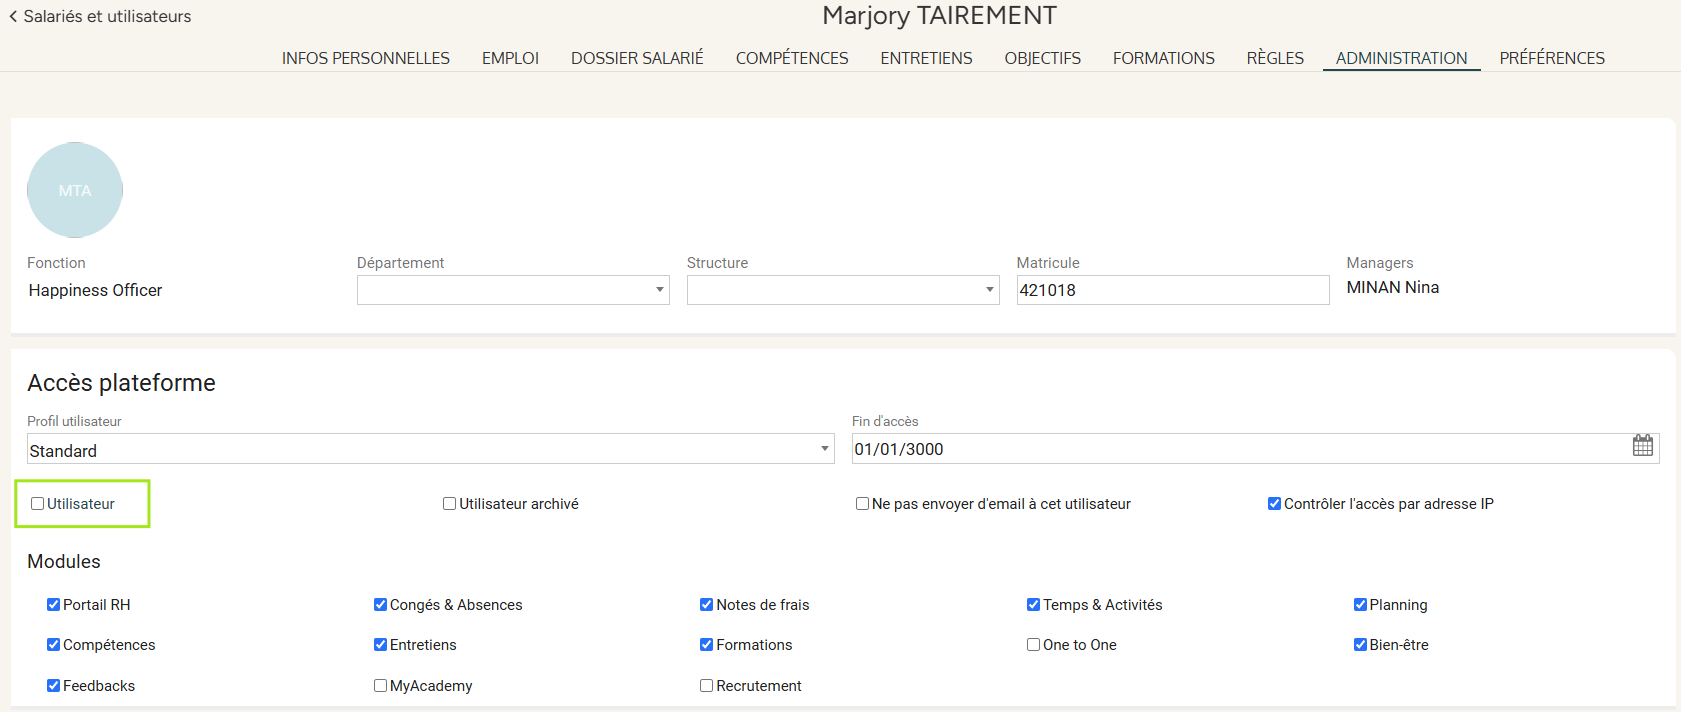Uncheck the Portail RH module
The image size is (1681, 712).
tap(53, 605)
